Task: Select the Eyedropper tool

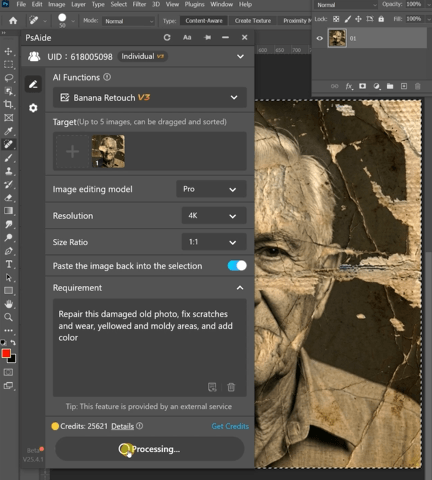Action: 8,131
